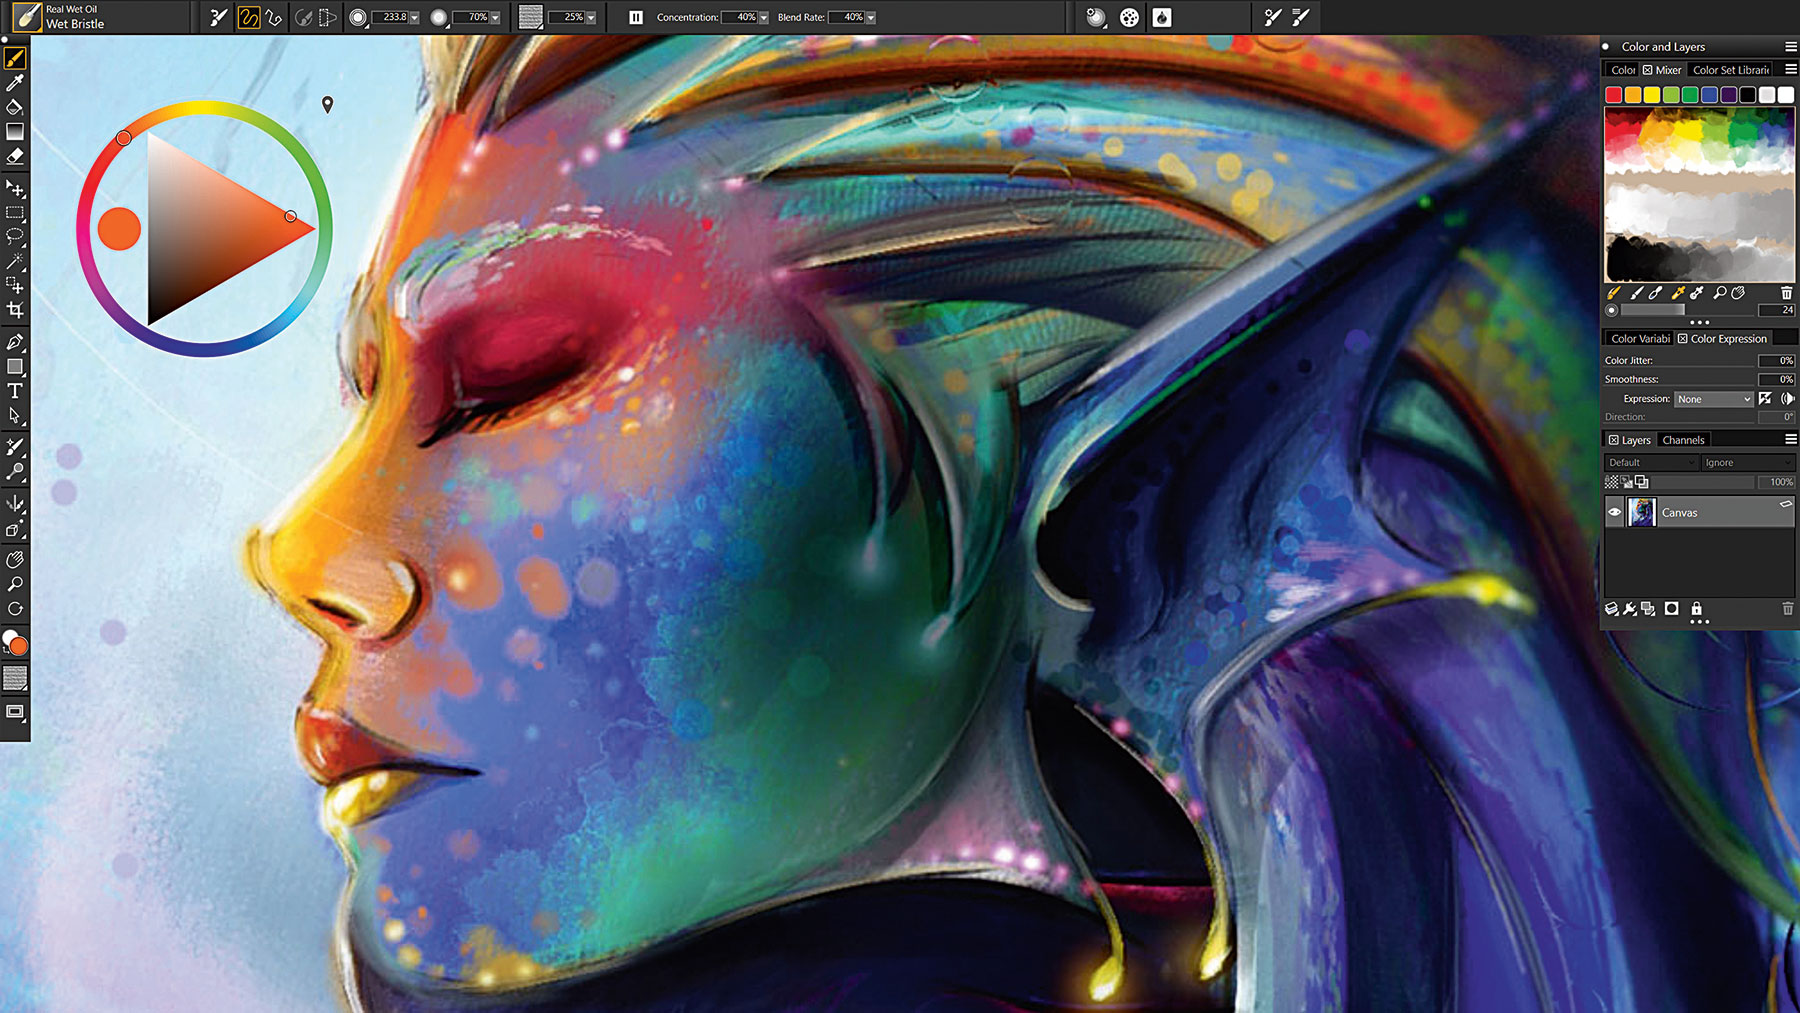Hide the Canvas layer
The width and height of the screenshot is (1800, 1013).
coord(1615,511)
